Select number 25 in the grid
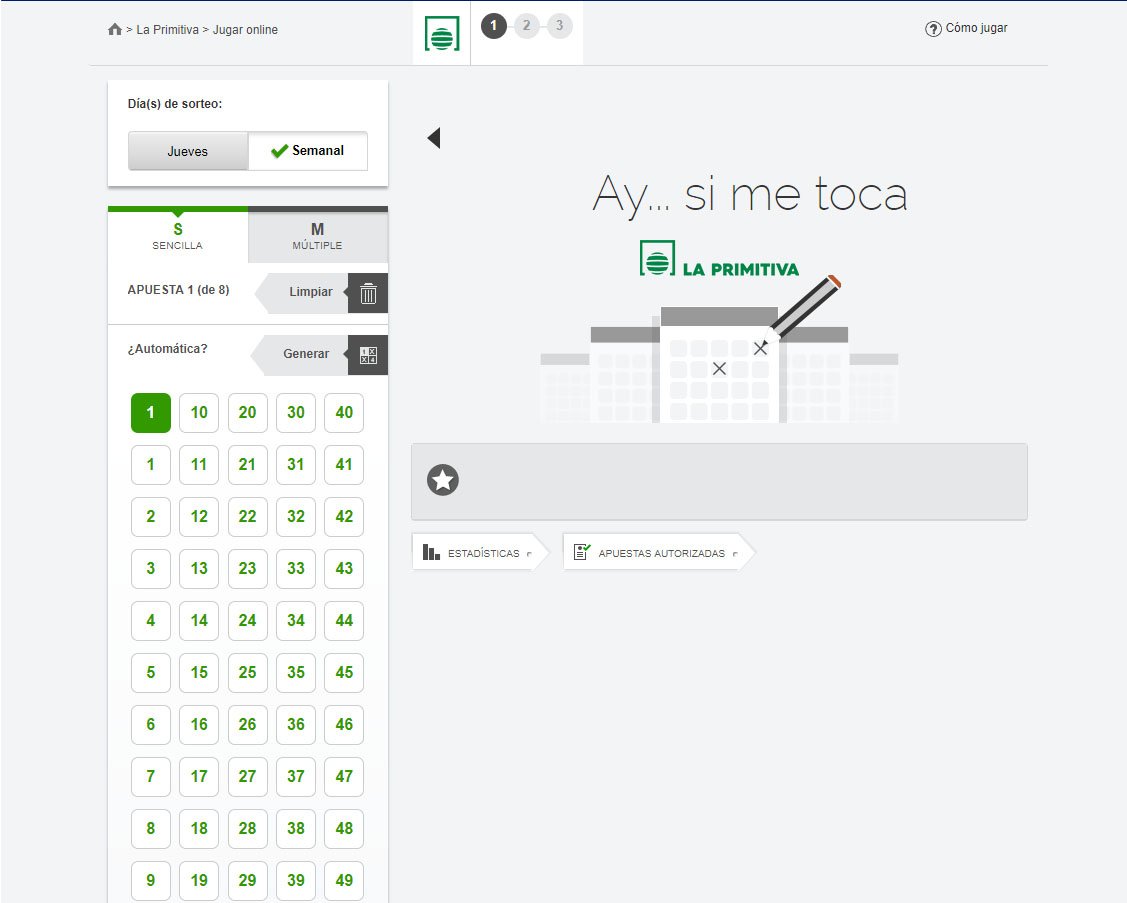1127x903 pixels. 247,673
